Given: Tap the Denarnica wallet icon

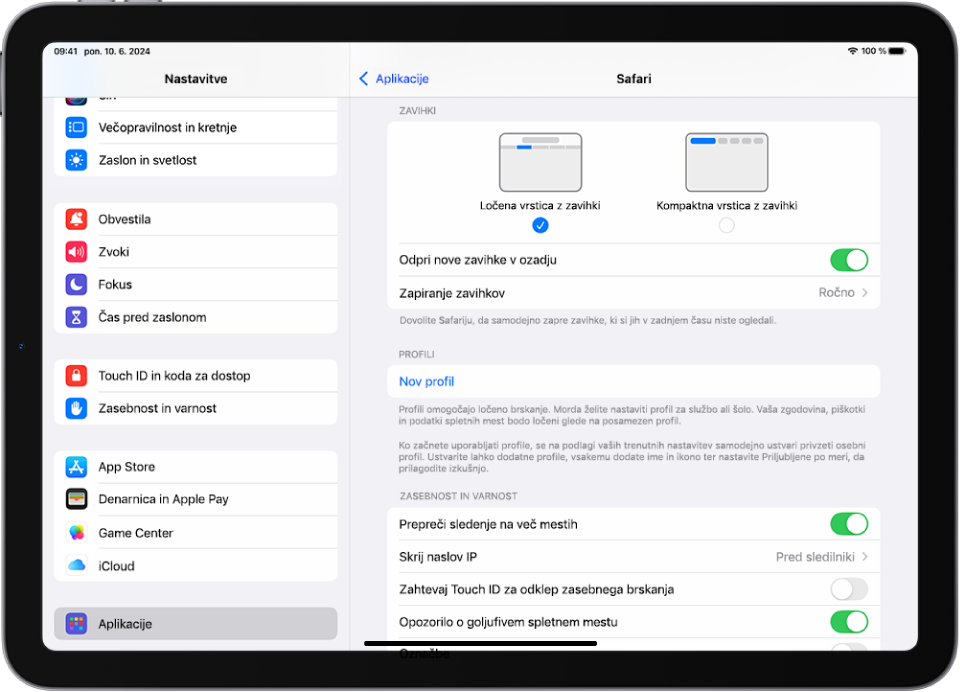Looking at the screenshot, I should pyautogui.click(x=76, y=499).
